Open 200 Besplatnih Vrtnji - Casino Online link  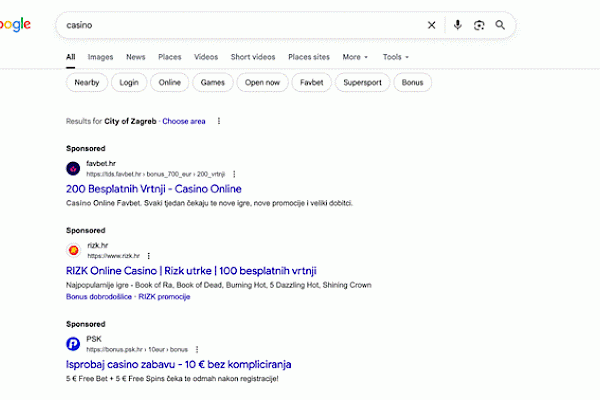click(x=153, y=188)
